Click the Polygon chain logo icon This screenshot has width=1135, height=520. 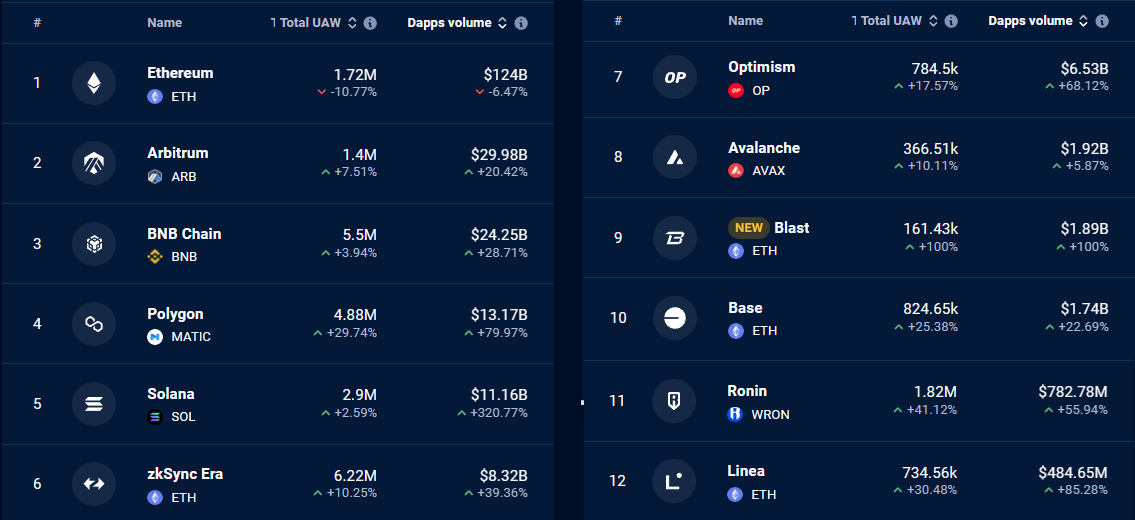point(94,324)
